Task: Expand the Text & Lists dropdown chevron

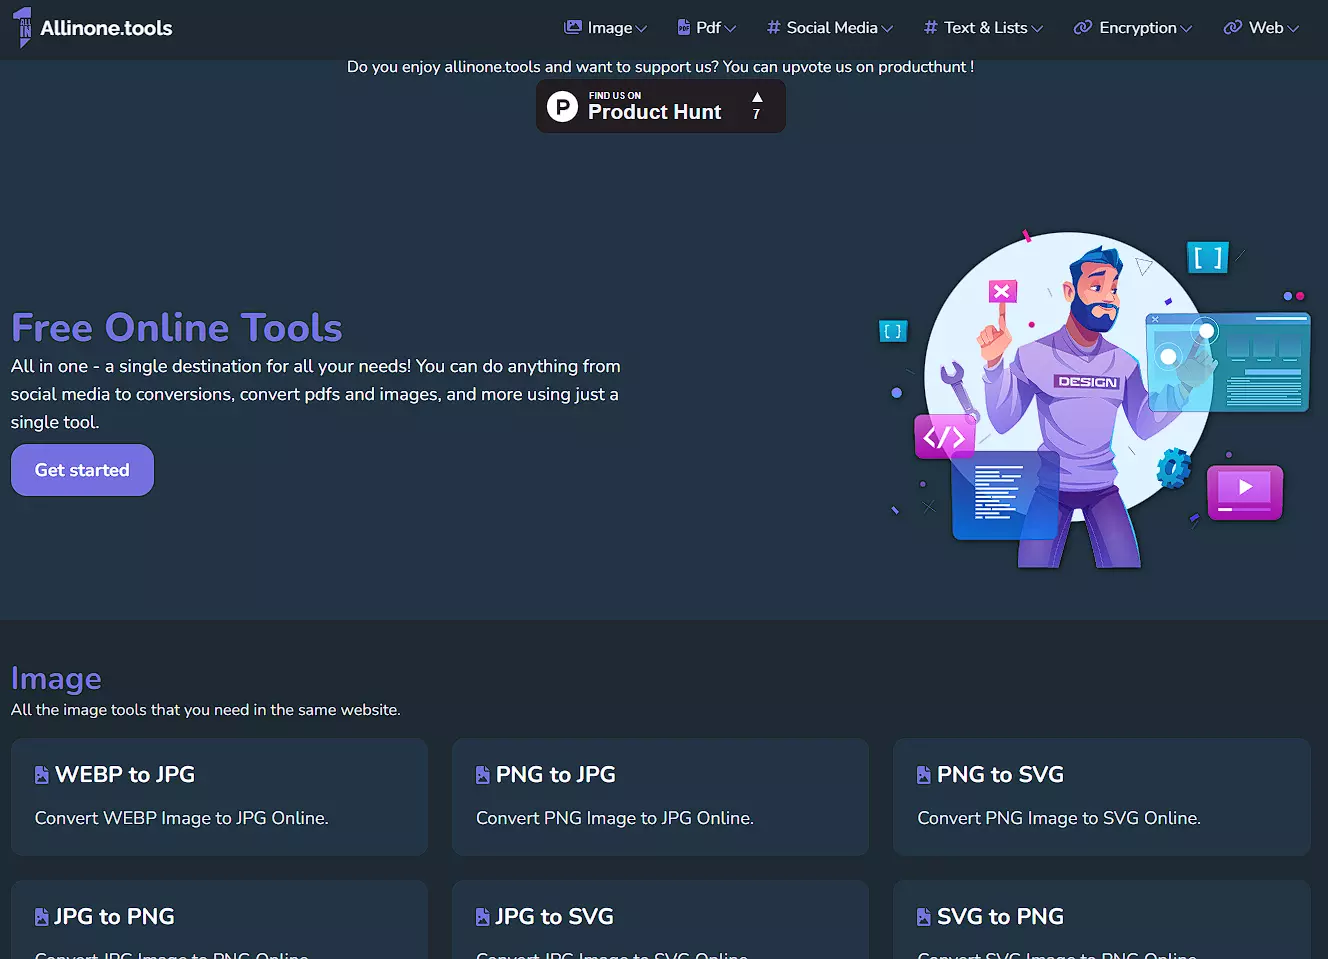Action: coord(1037,29)
